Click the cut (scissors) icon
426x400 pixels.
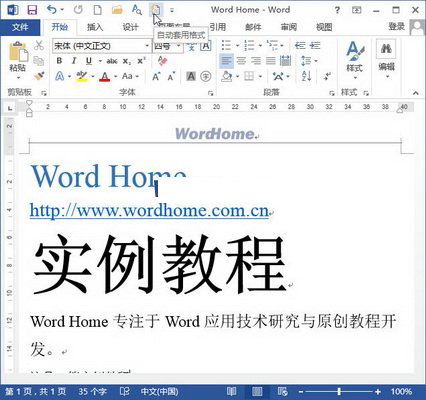click(39, 46)
